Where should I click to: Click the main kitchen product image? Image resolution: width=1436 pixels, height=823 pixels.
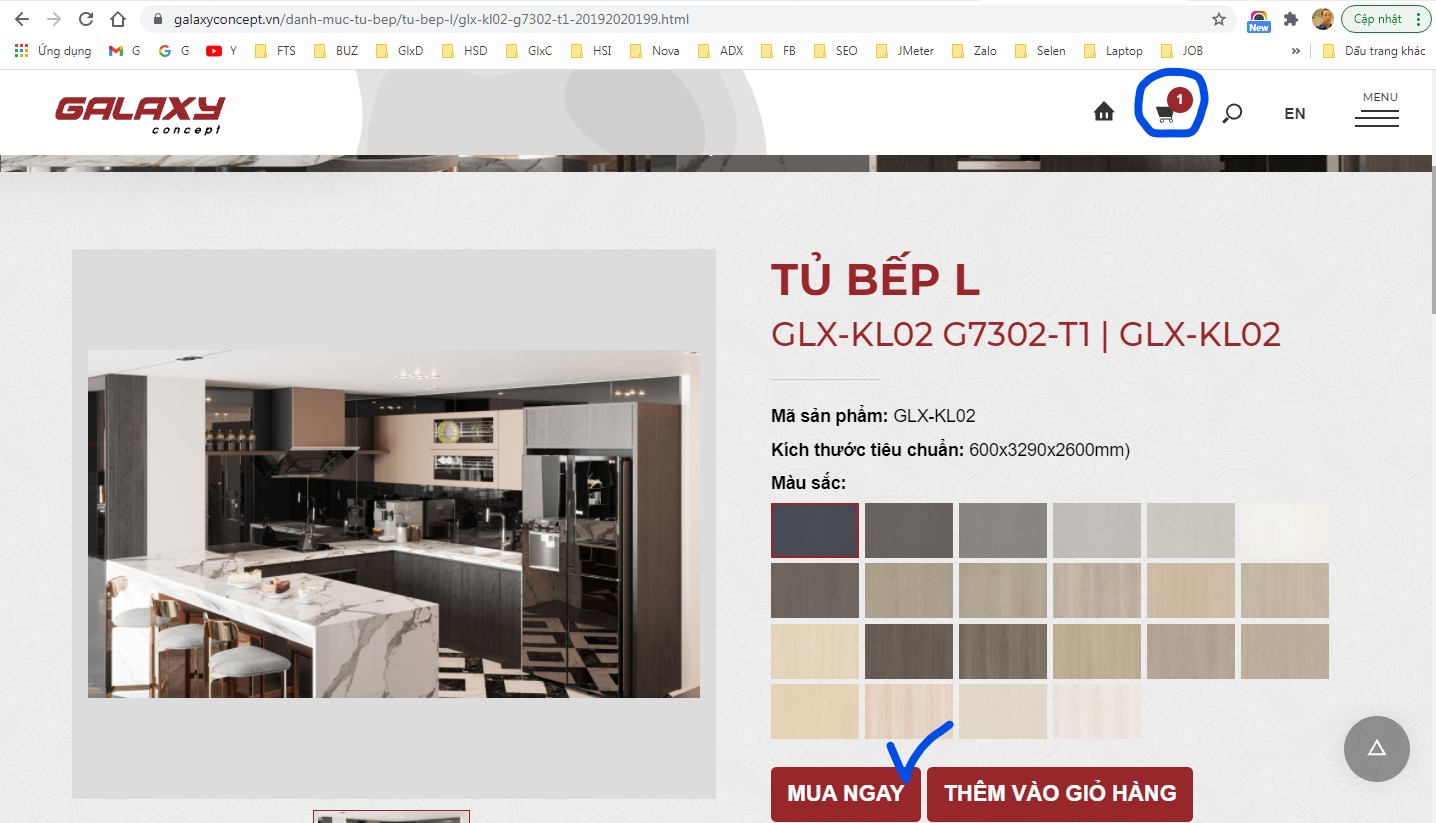pyautogui.click(x=394, y=523)
